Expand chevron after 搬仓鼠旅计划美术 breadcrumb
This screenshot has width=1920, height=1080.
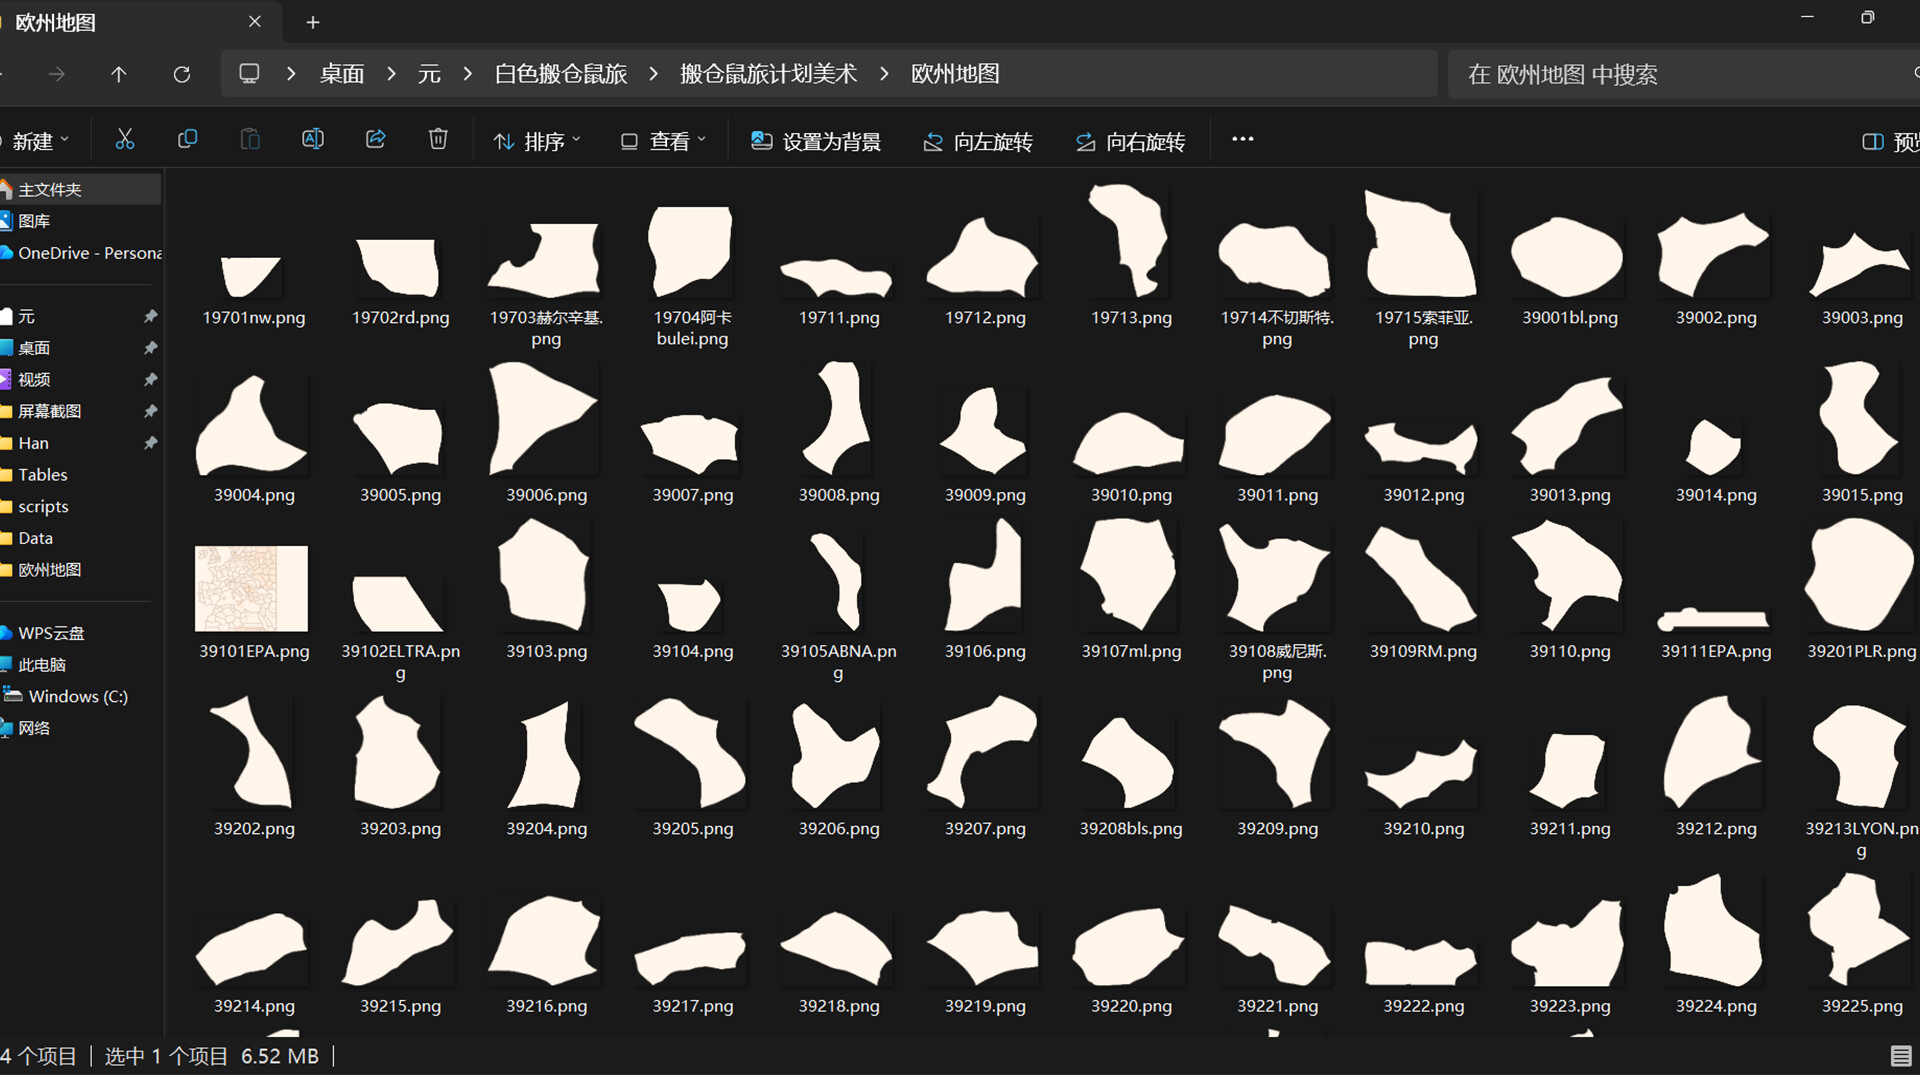pyautogui.click(x=884, y=74)
